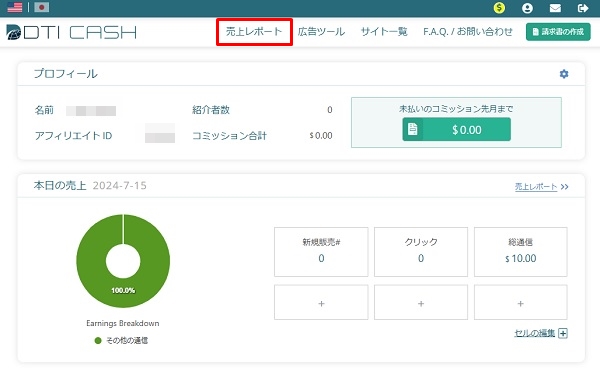Click the DTI CASH logo
Screen dimensions: 600x368
[x=72, y=32]
